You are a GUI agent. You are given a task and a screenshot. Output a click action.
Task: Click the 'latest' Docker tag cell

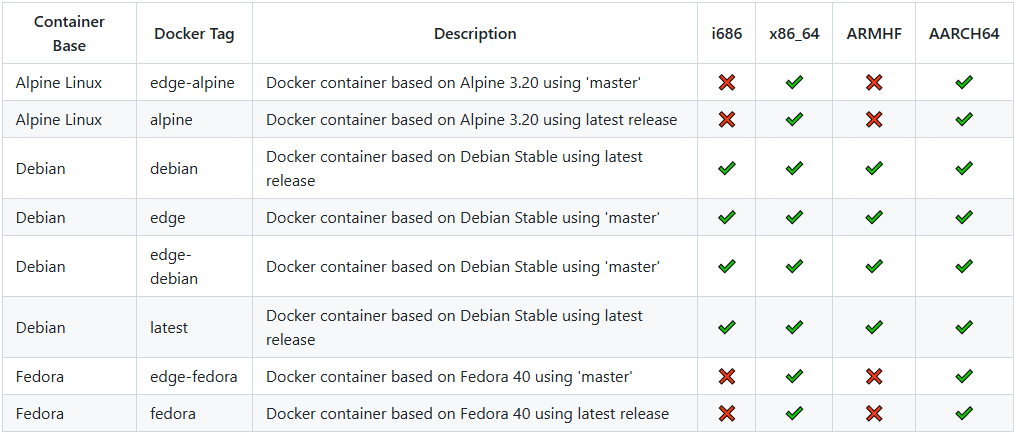pyautogui.click(x=169, y=328)
